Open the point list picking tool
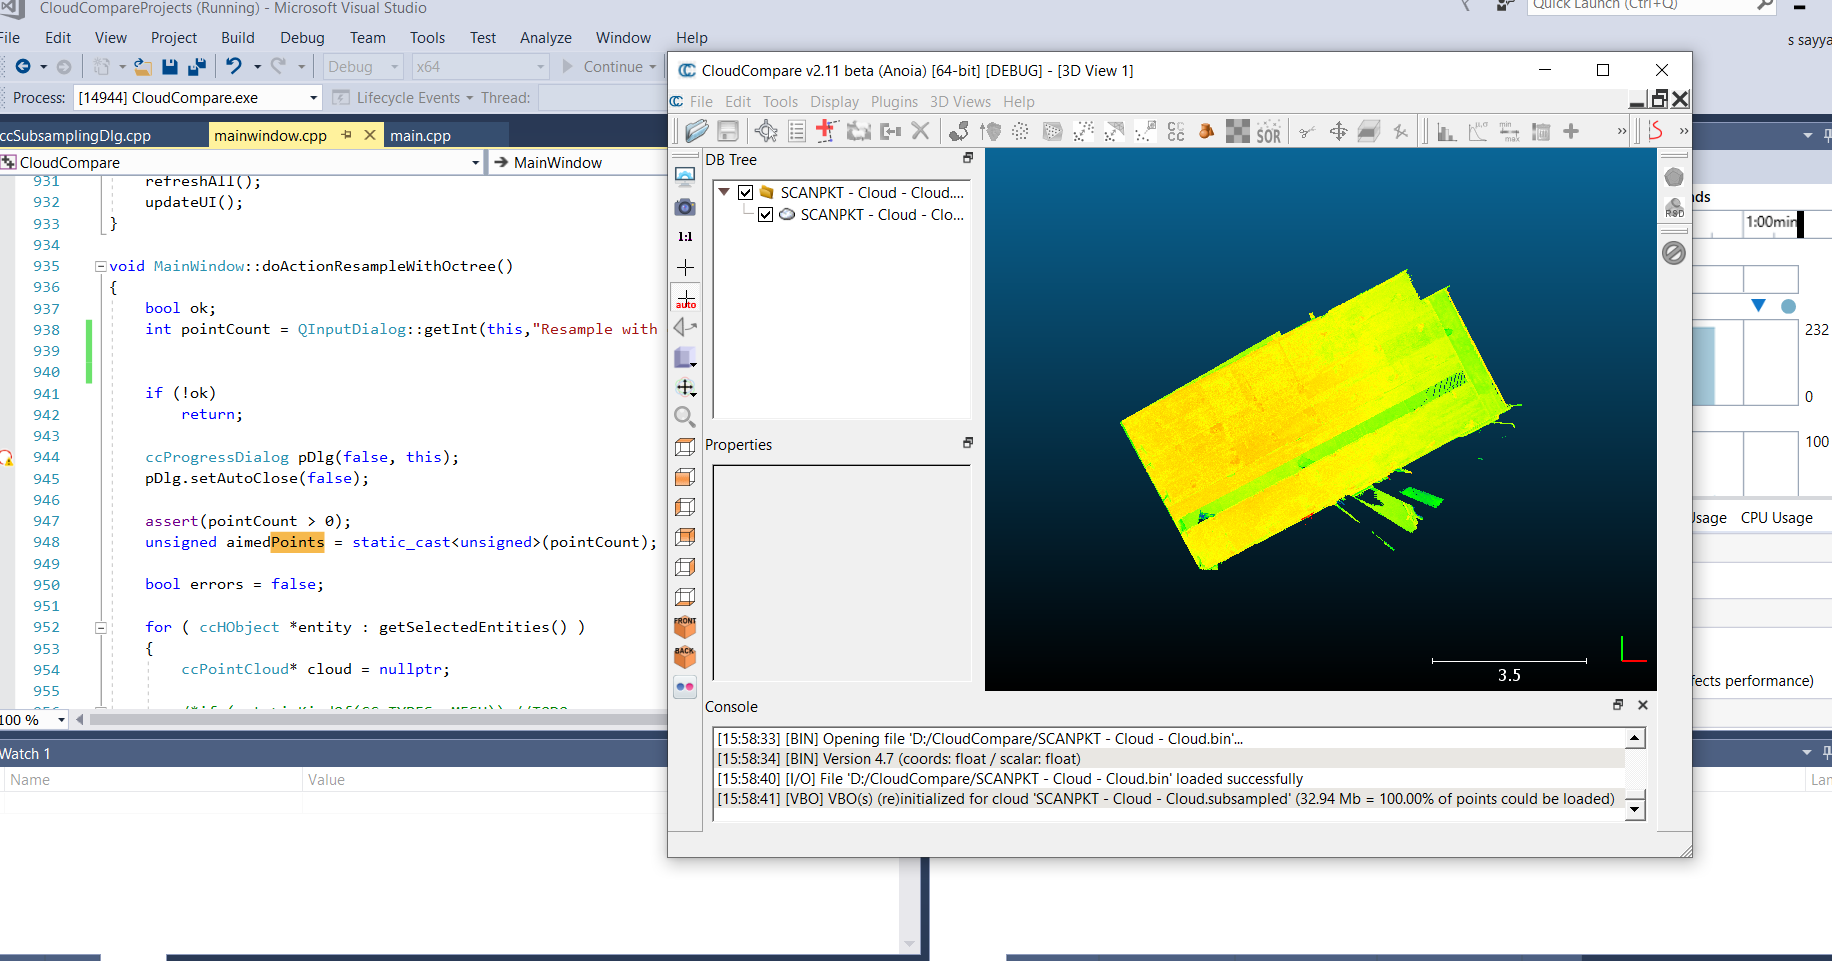The image size is (1832, 961). pos(797,131)
